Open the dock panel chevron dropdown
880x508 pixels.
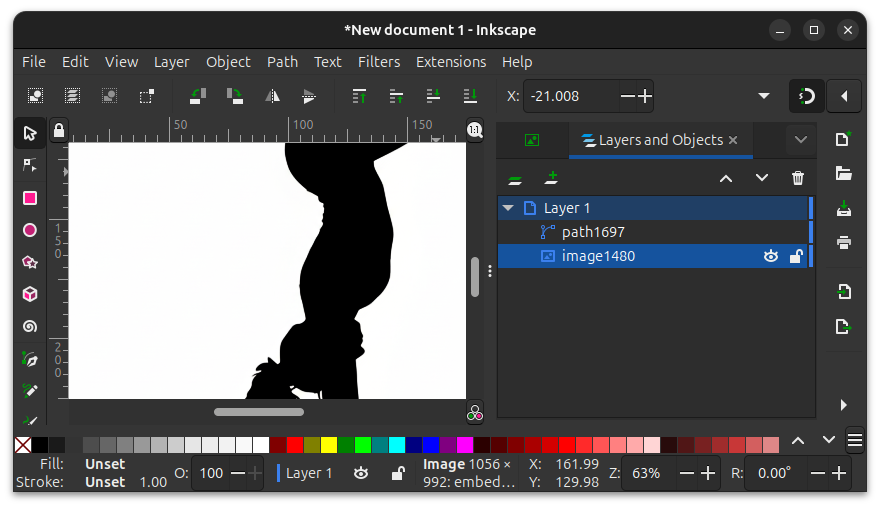pyautogui.click(x=800, y=140)
